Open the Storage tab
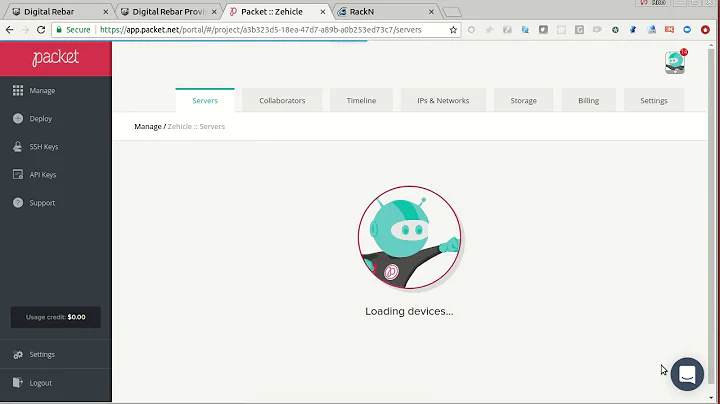720x404 pixels. [x=523, y=101]
